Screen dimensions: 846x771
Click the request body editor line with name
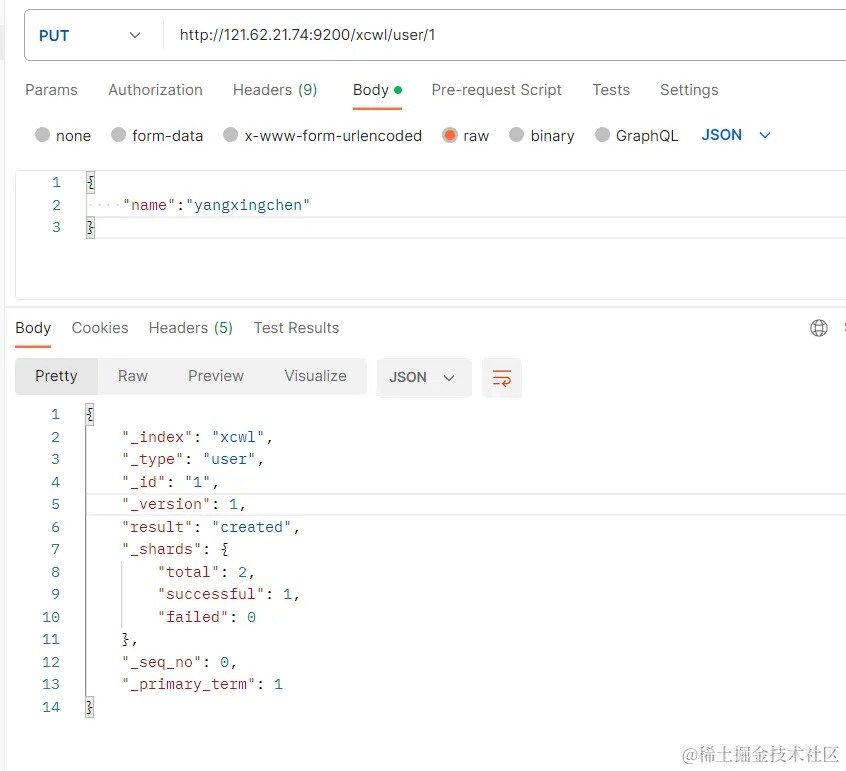click(x=216, y=205)
